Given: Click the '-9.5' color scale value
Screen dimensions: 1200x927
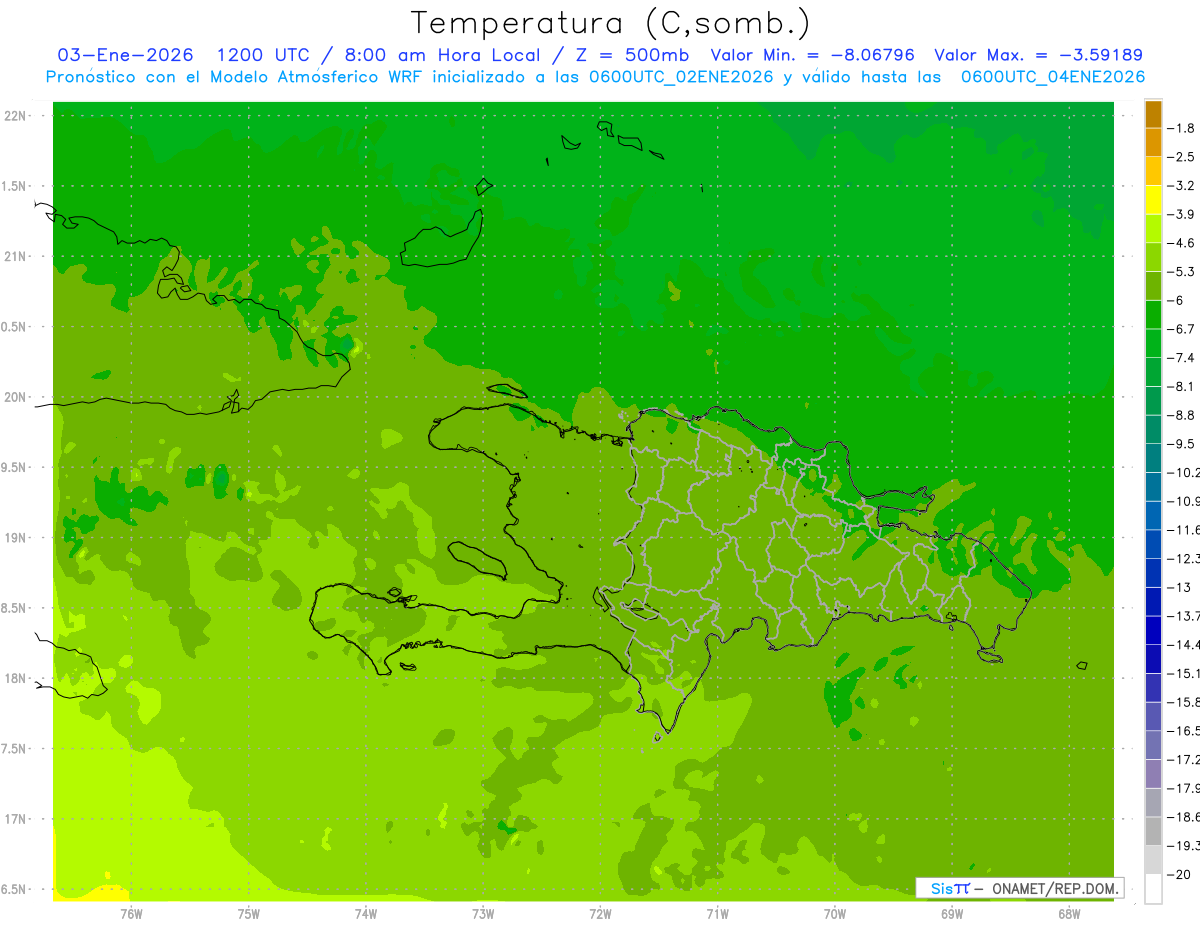Looking at the screenshot, I should tap(1181, 444).
